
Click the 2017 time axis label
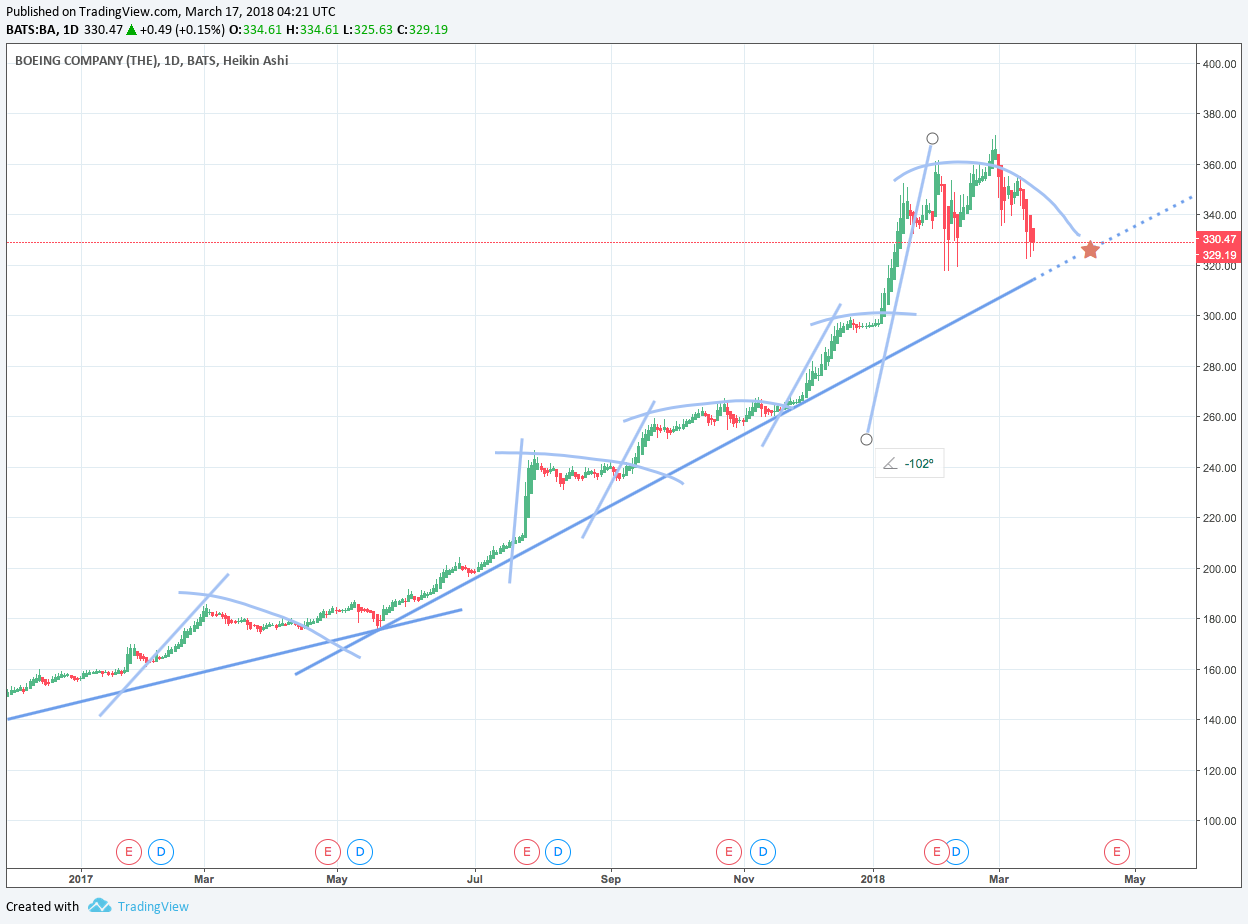81,880
